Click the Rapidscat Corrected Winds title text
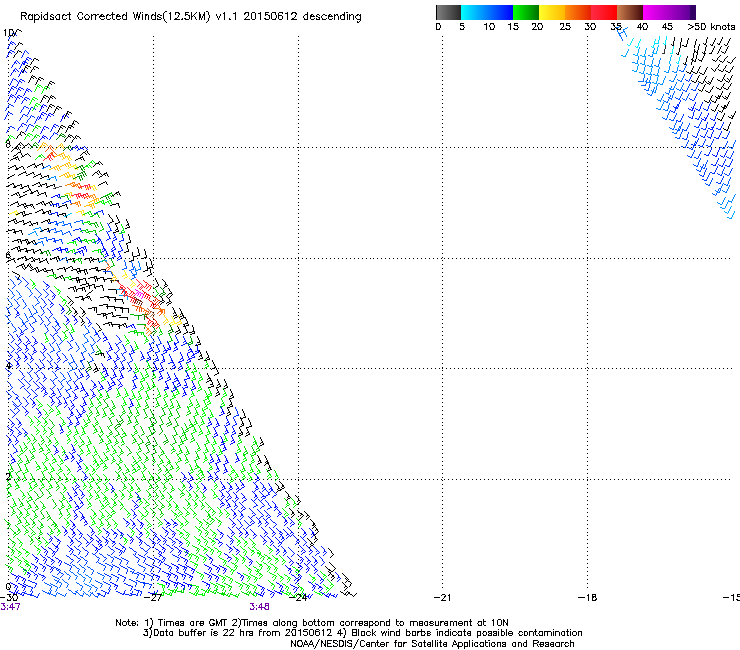The width and height of the screenshot is (740, 650). [191, 17]
